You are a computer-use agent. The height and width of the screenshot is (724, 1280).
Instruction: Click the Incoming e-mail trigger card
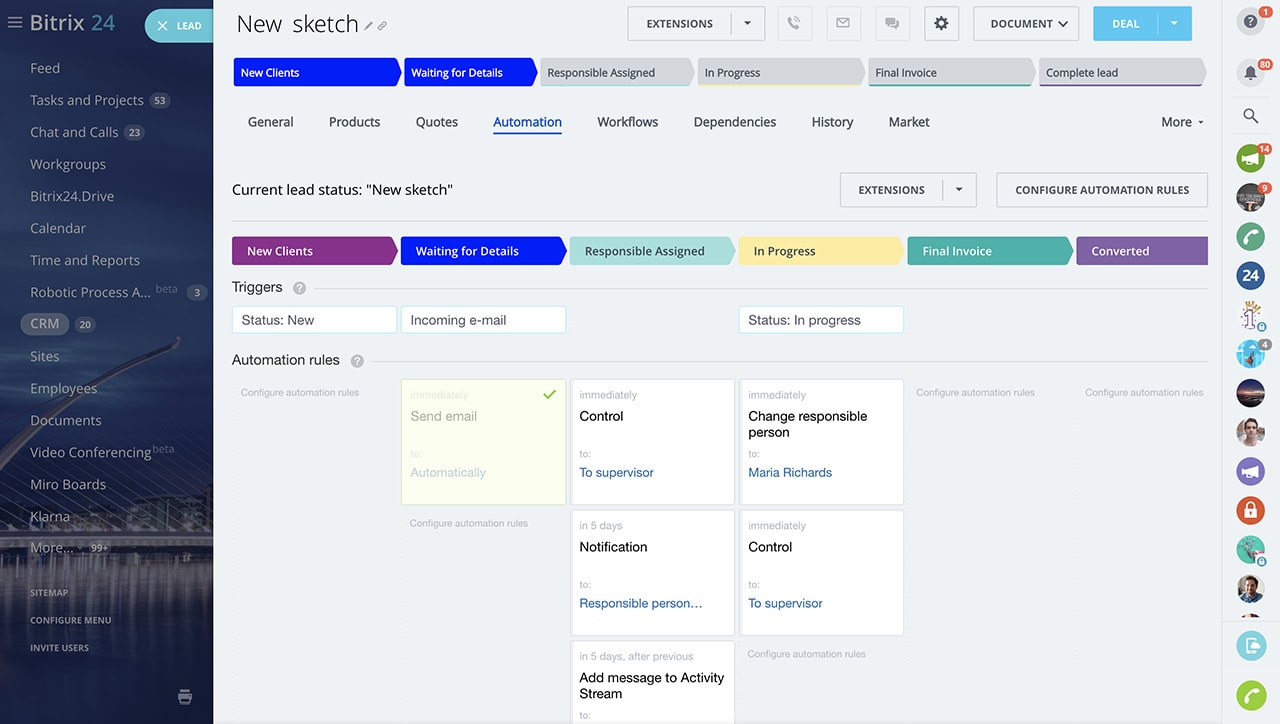[x=483, y=319]
